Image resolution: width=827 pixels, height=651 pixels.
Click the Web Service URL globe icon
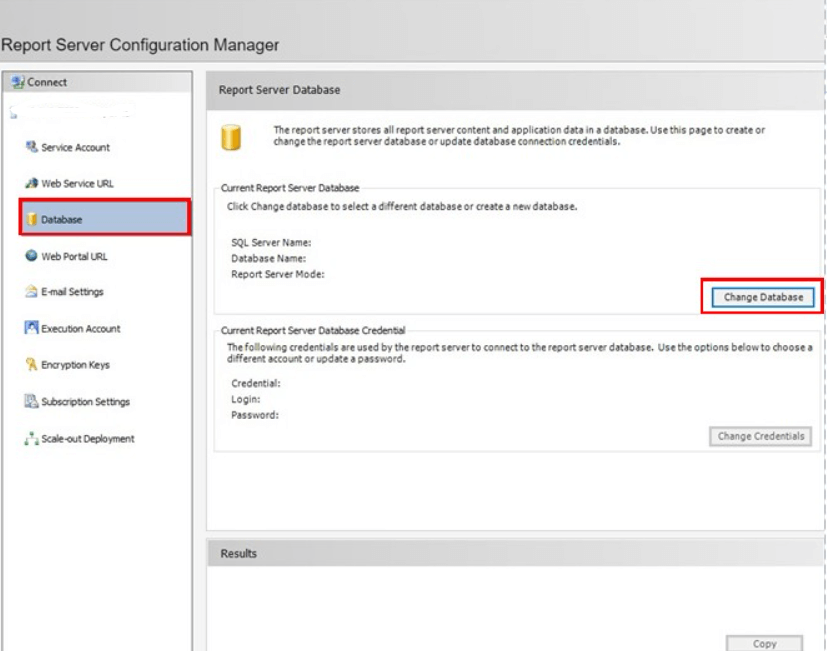pyautogui.click(x=31, y=183)
